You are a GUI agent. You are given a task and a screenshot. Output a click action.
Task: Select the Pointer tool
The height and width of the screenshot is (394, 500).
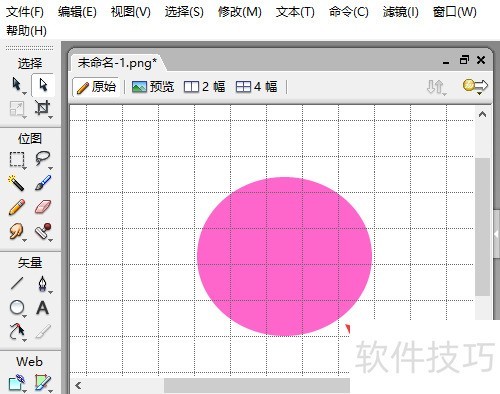point(16,85)
